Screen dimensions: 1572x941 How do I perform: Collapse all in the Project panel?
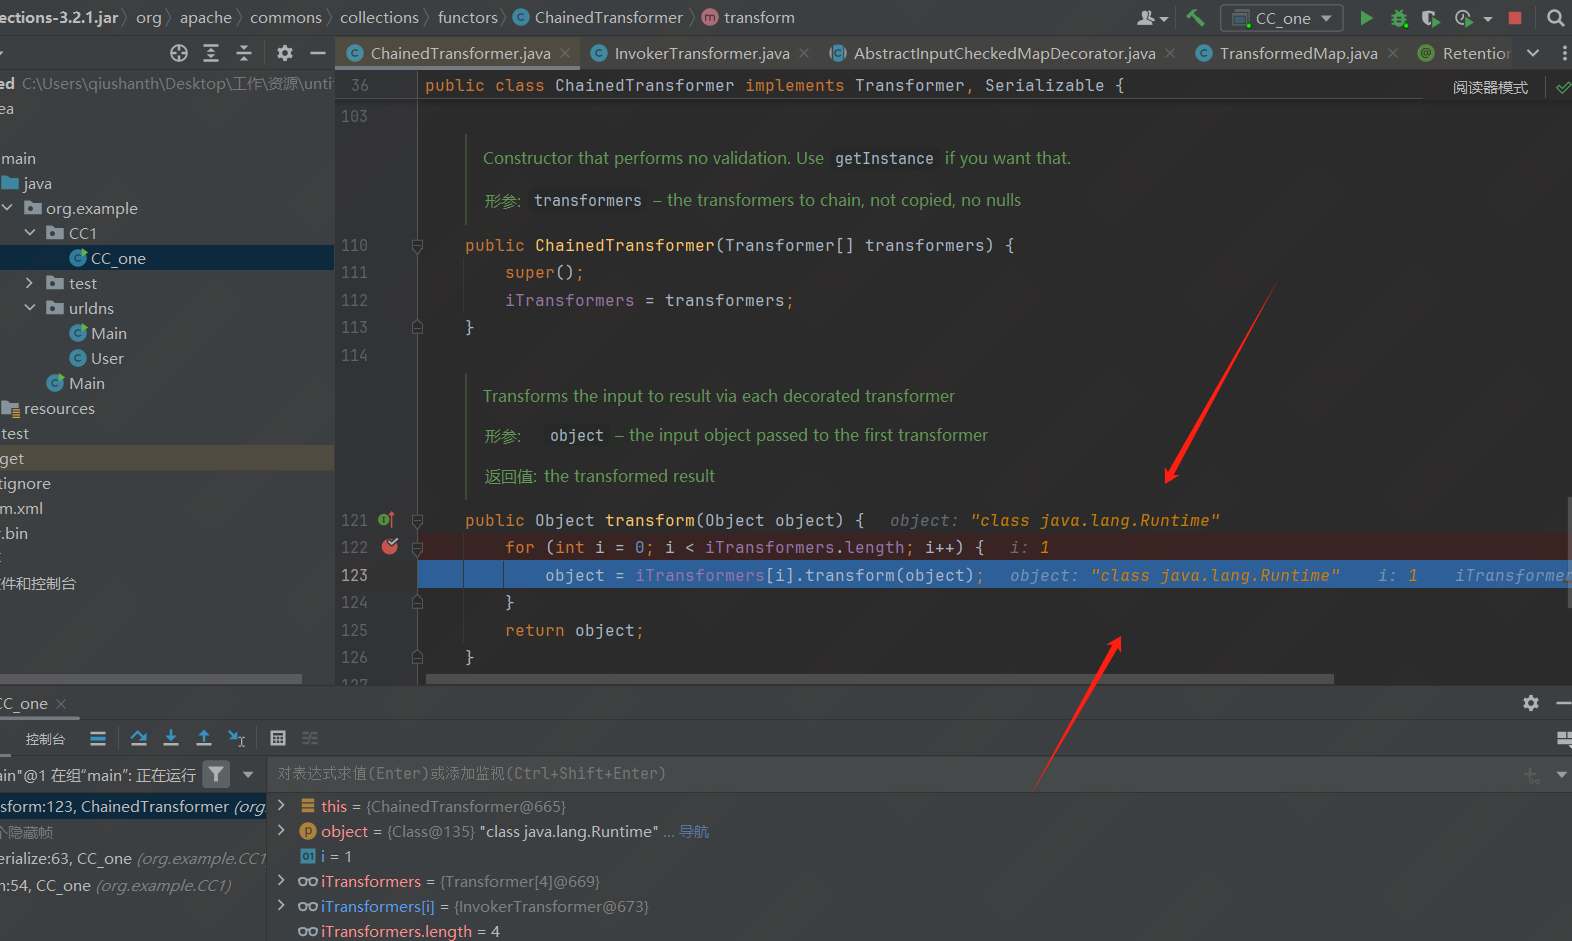tap(244, 53)
